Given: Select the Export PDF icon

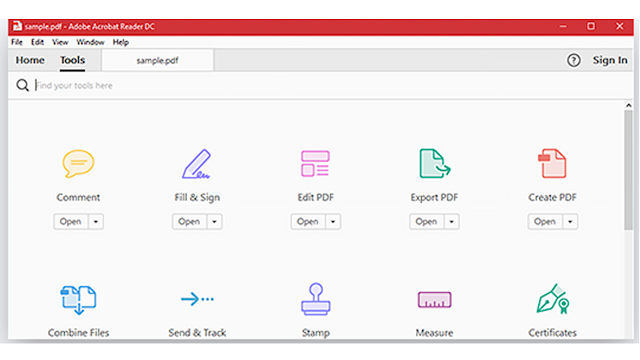Looking at the screenshot, I should [435, 164].
